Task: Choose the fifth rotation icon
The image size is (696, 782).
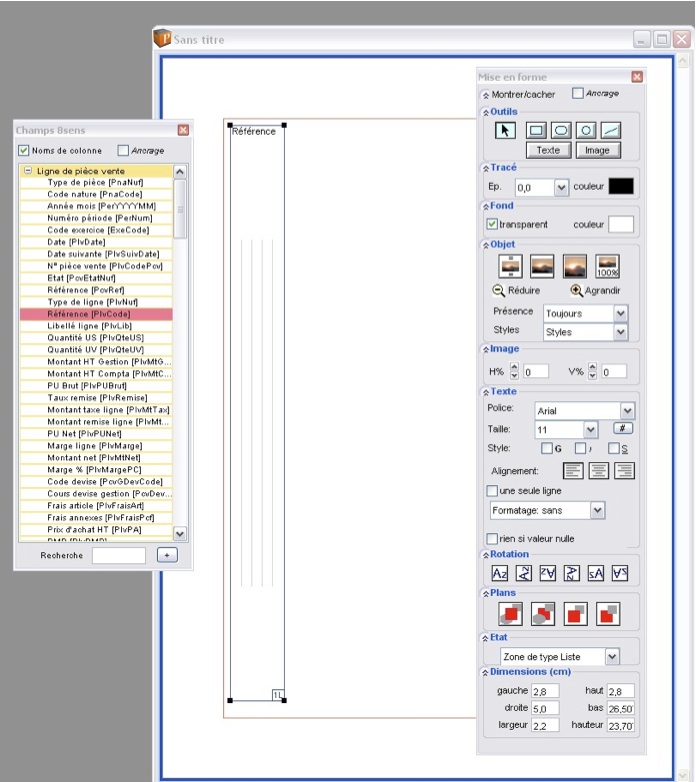Action: 596,574
